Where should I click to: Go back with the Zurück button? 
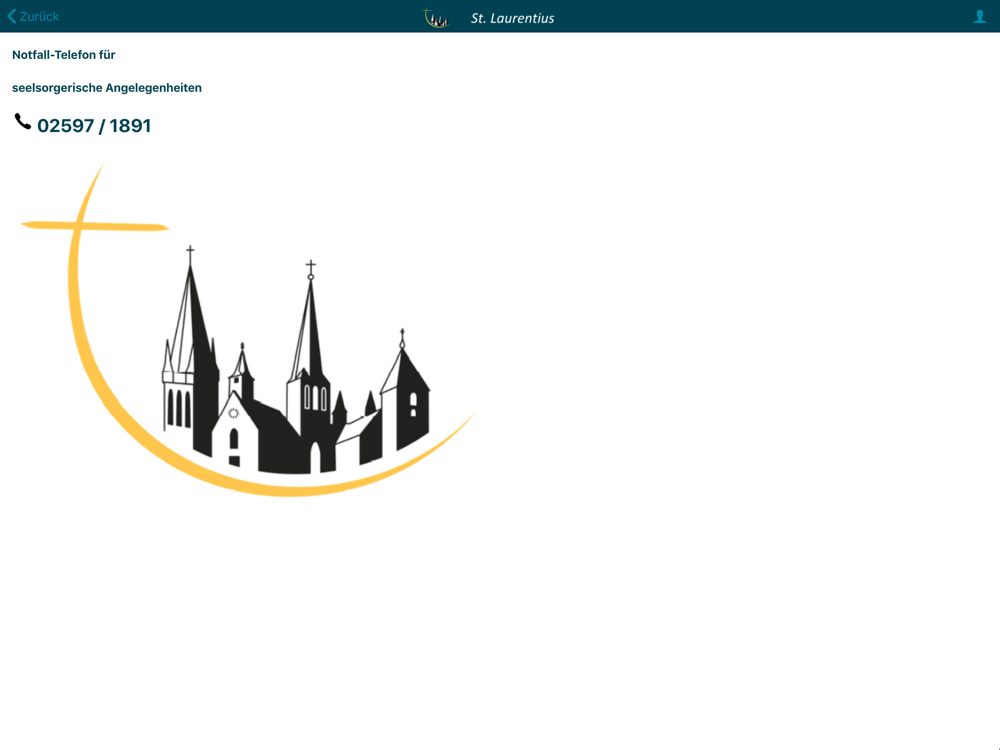tap(33, 17)
